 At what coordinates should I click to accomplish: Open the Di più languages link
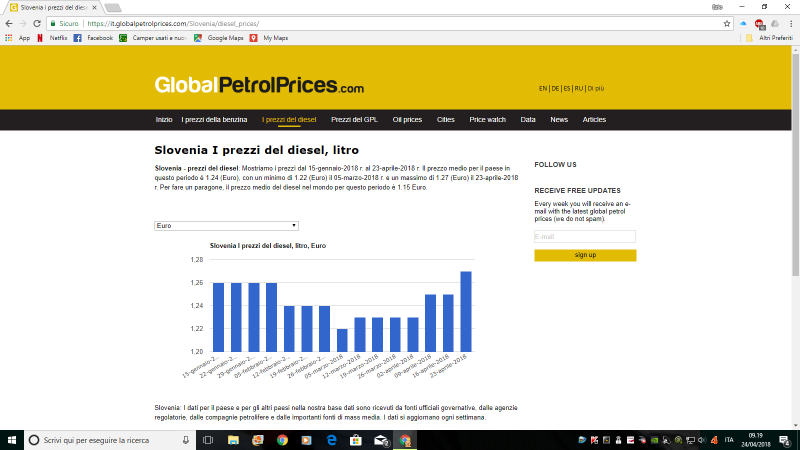tap(595, 89)
